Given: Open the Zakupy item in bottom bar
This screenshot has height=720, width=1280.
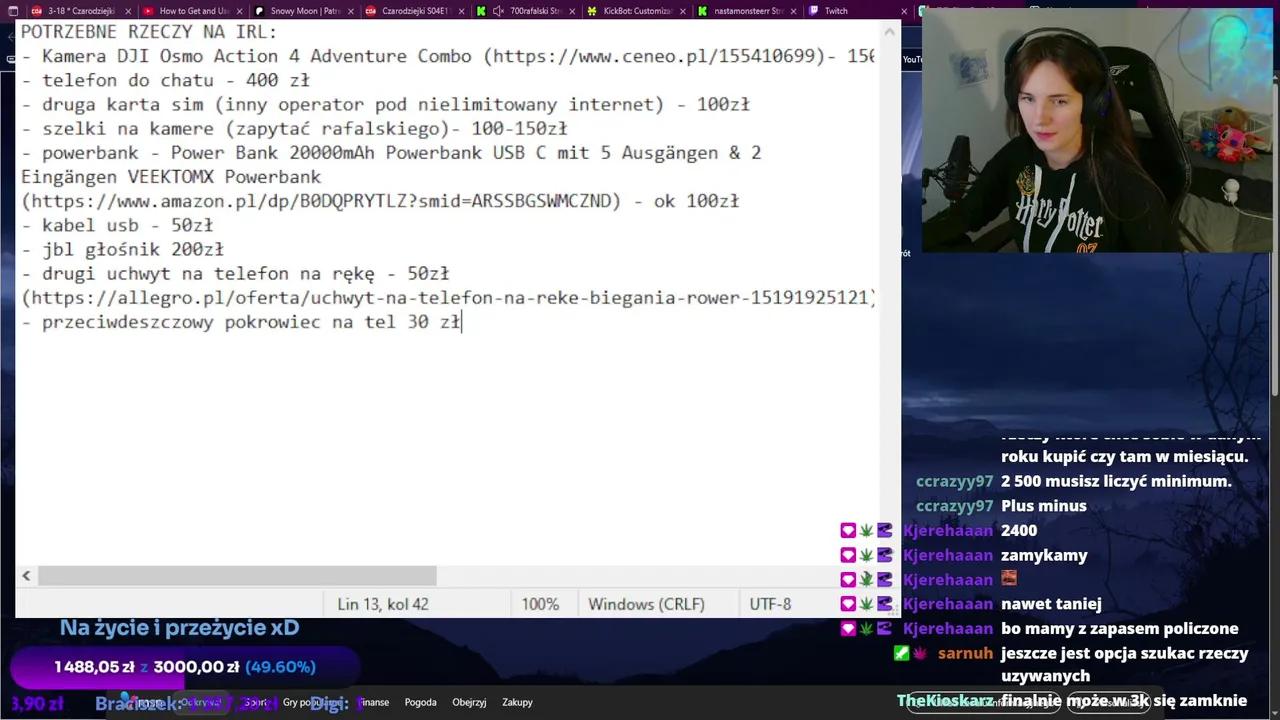Looking at the screenshot, I should coord(517,702).
